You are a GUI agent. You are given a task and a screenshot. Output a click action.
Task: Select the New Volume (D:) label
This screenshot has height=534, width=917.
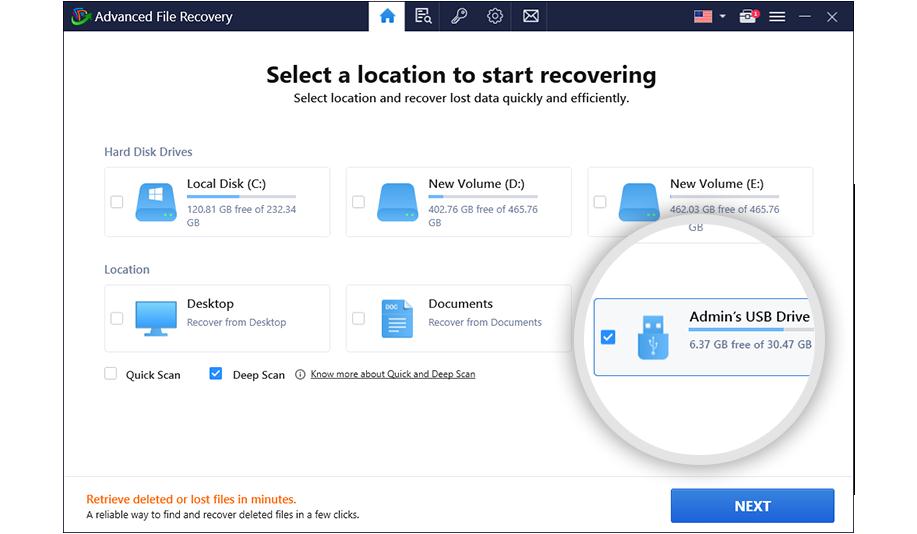click(477, 184)
